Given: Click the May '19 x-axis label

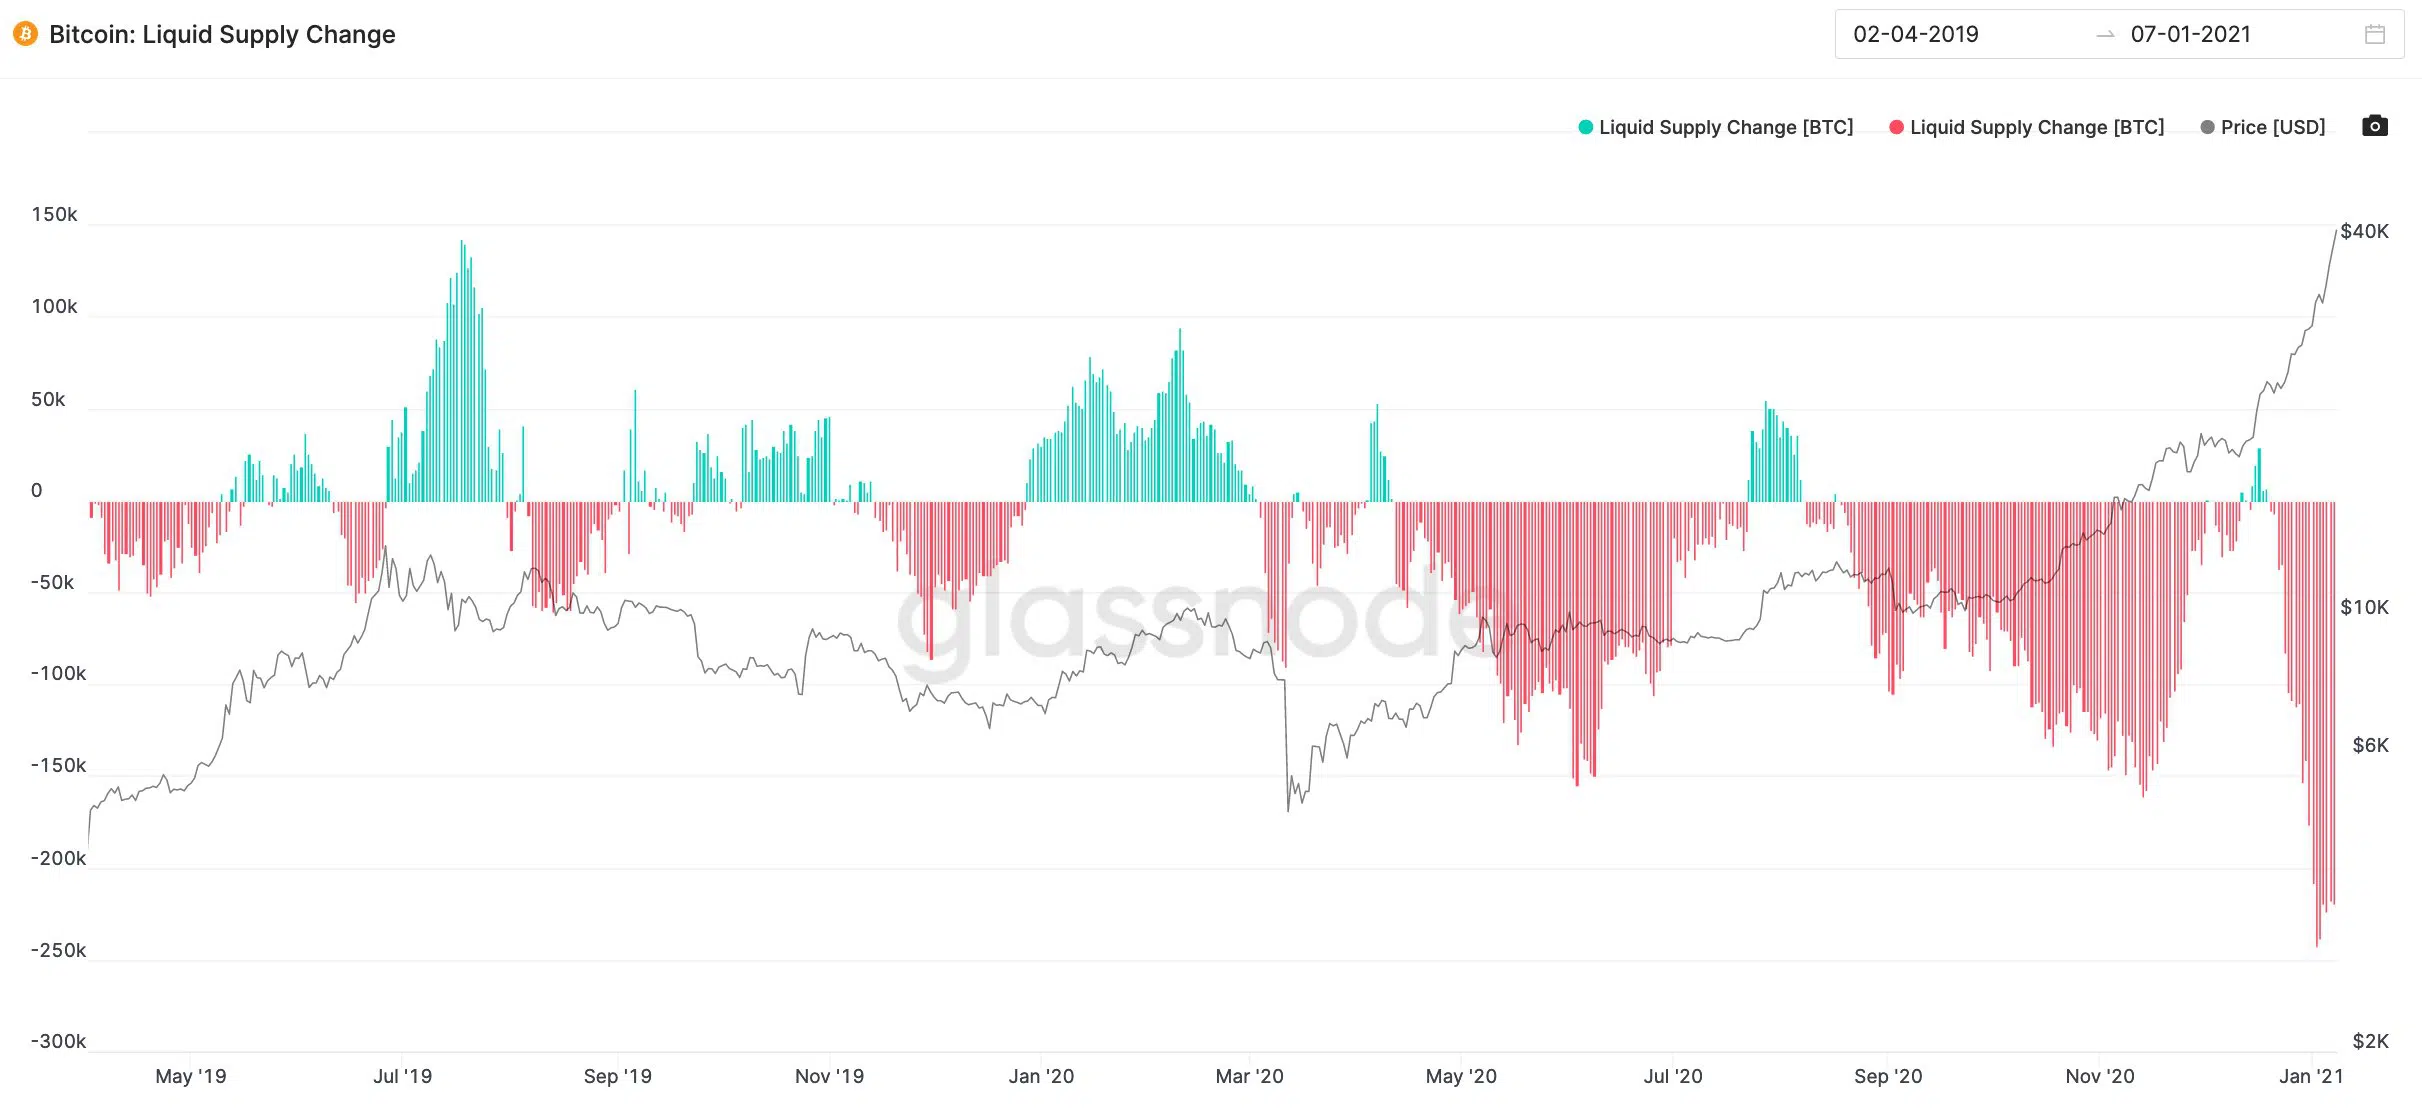Looking at the screenshot, I should pyautogui.click(x=190, y=1076).
